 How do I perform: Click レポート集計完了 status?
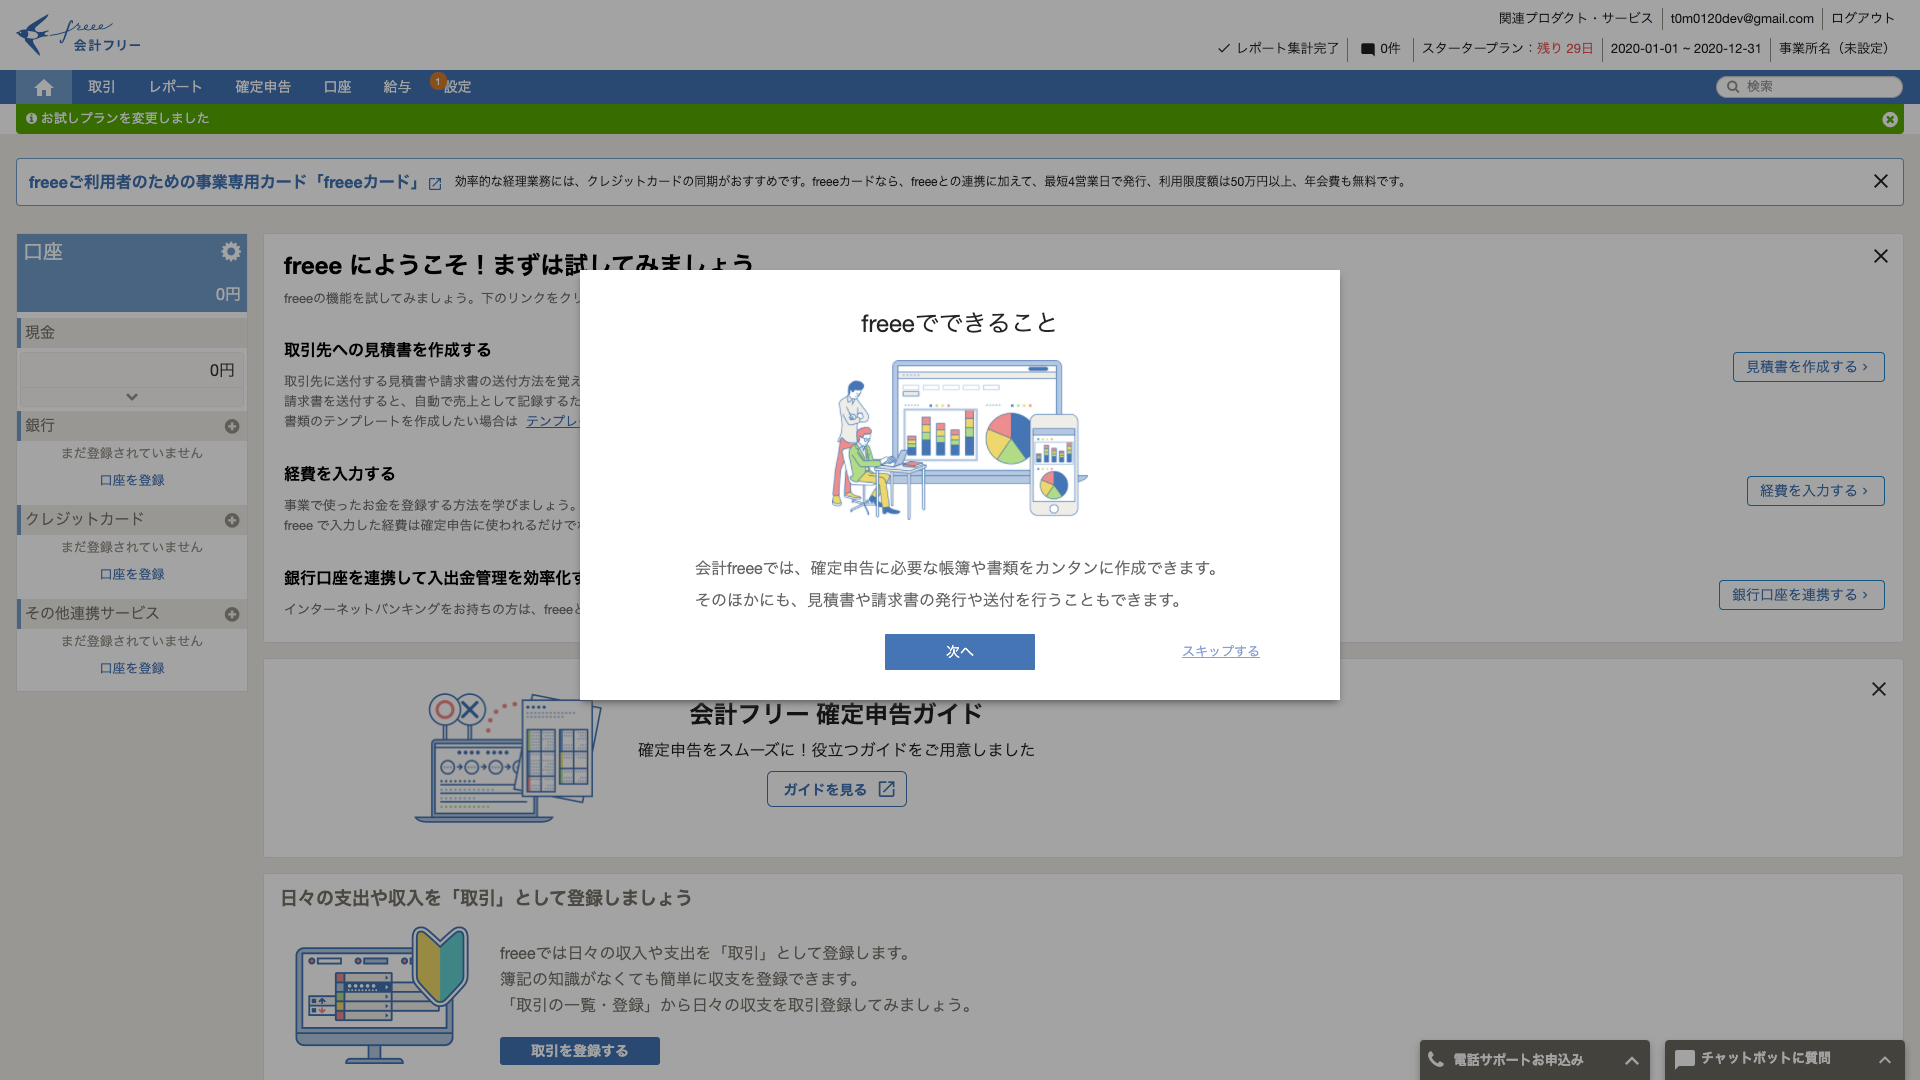pyautogui.click(x=1278, y=48)
